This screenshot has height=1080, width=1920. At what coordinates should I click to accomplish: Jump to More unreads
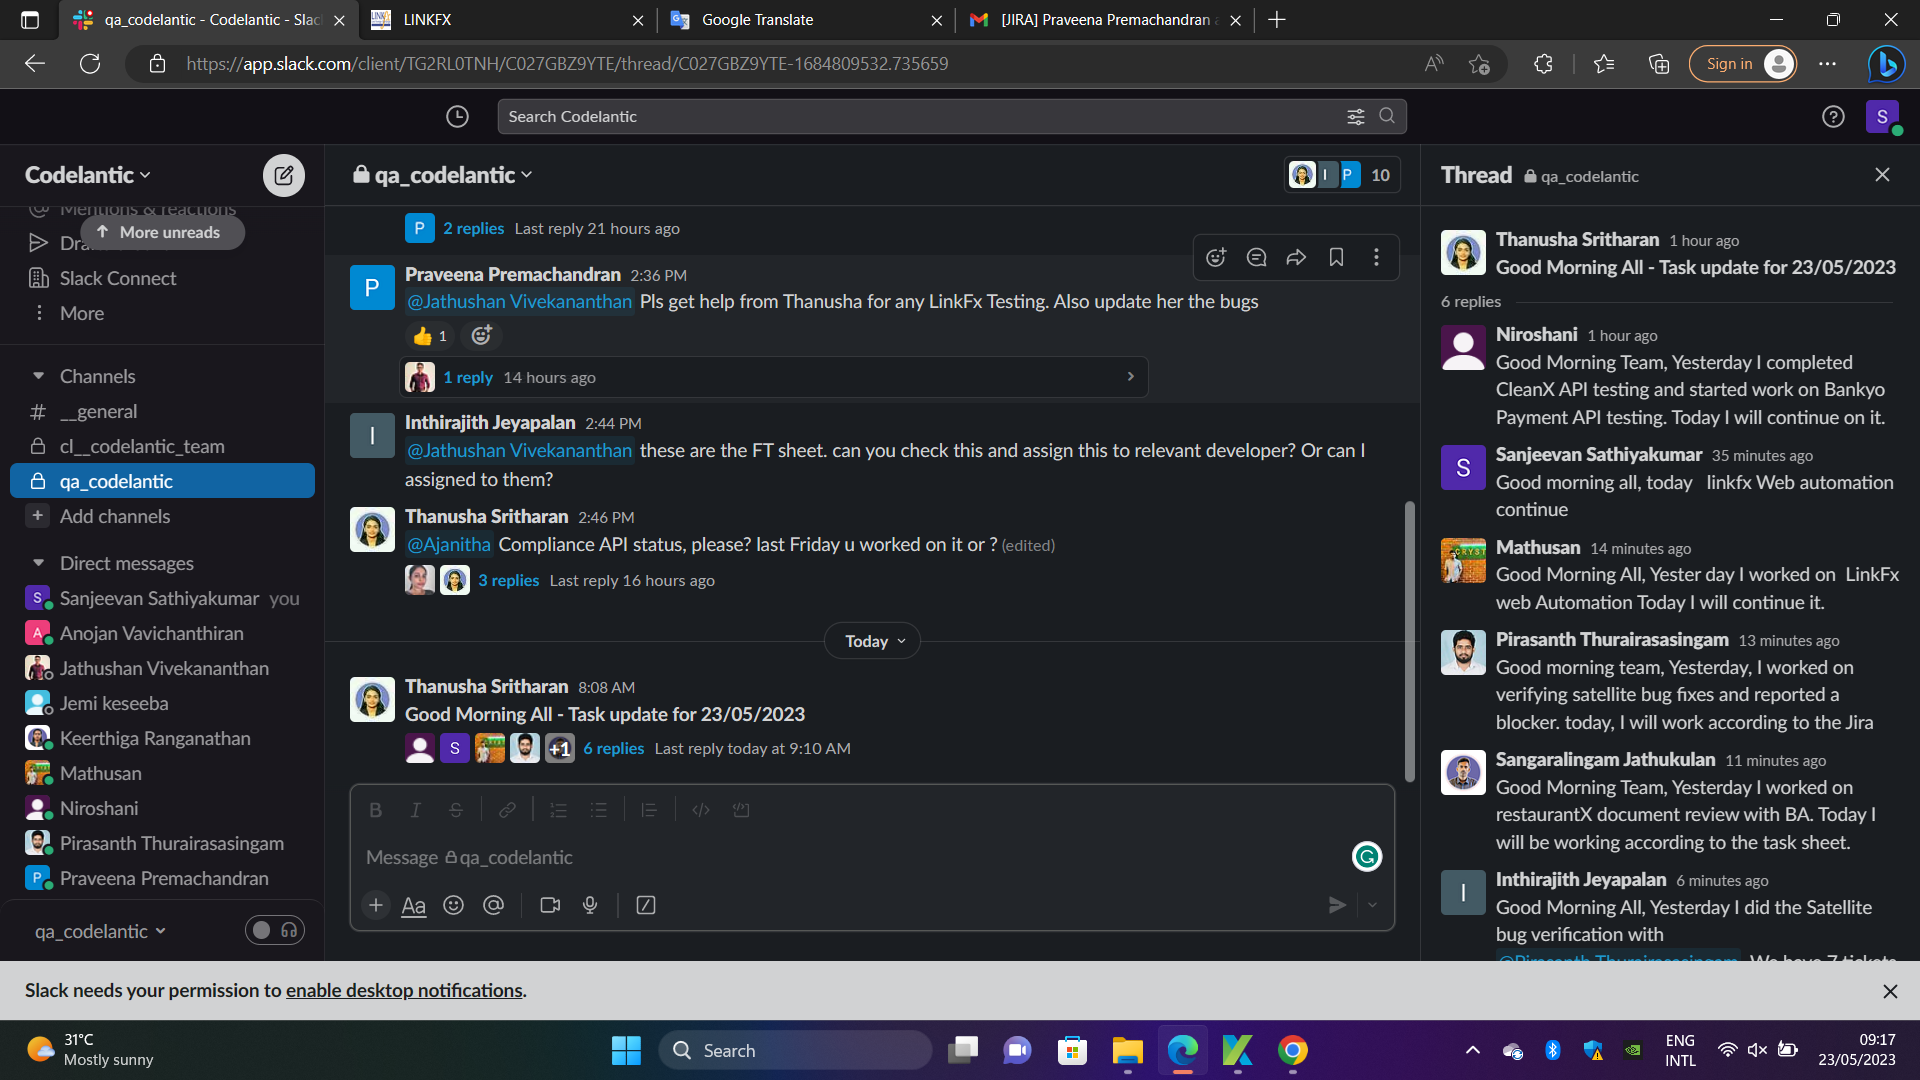(162, 232)
